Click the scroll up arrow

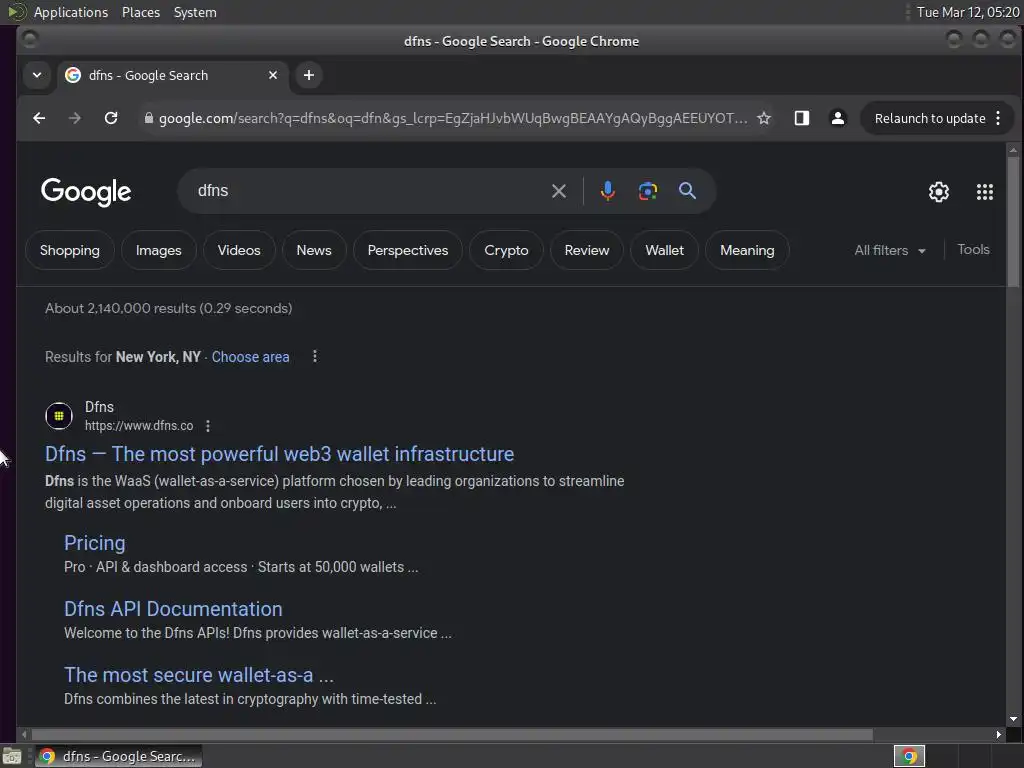1013,150
